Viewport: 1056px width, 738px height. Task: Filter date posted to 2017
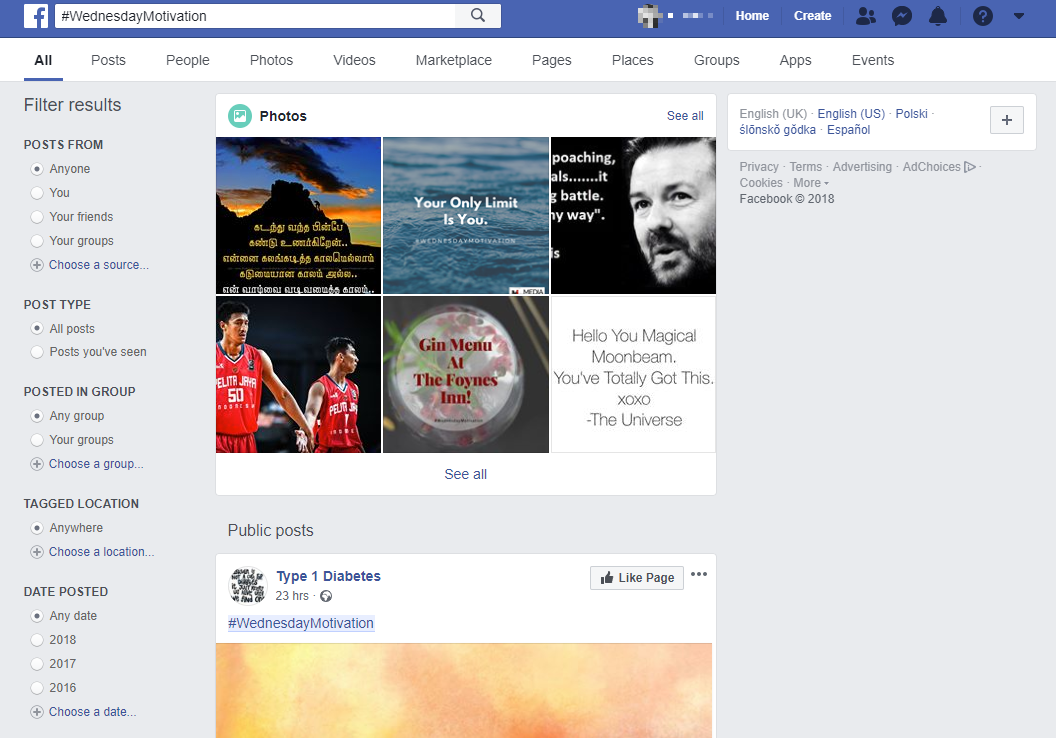pyautogui.click(x=37, y=664)
